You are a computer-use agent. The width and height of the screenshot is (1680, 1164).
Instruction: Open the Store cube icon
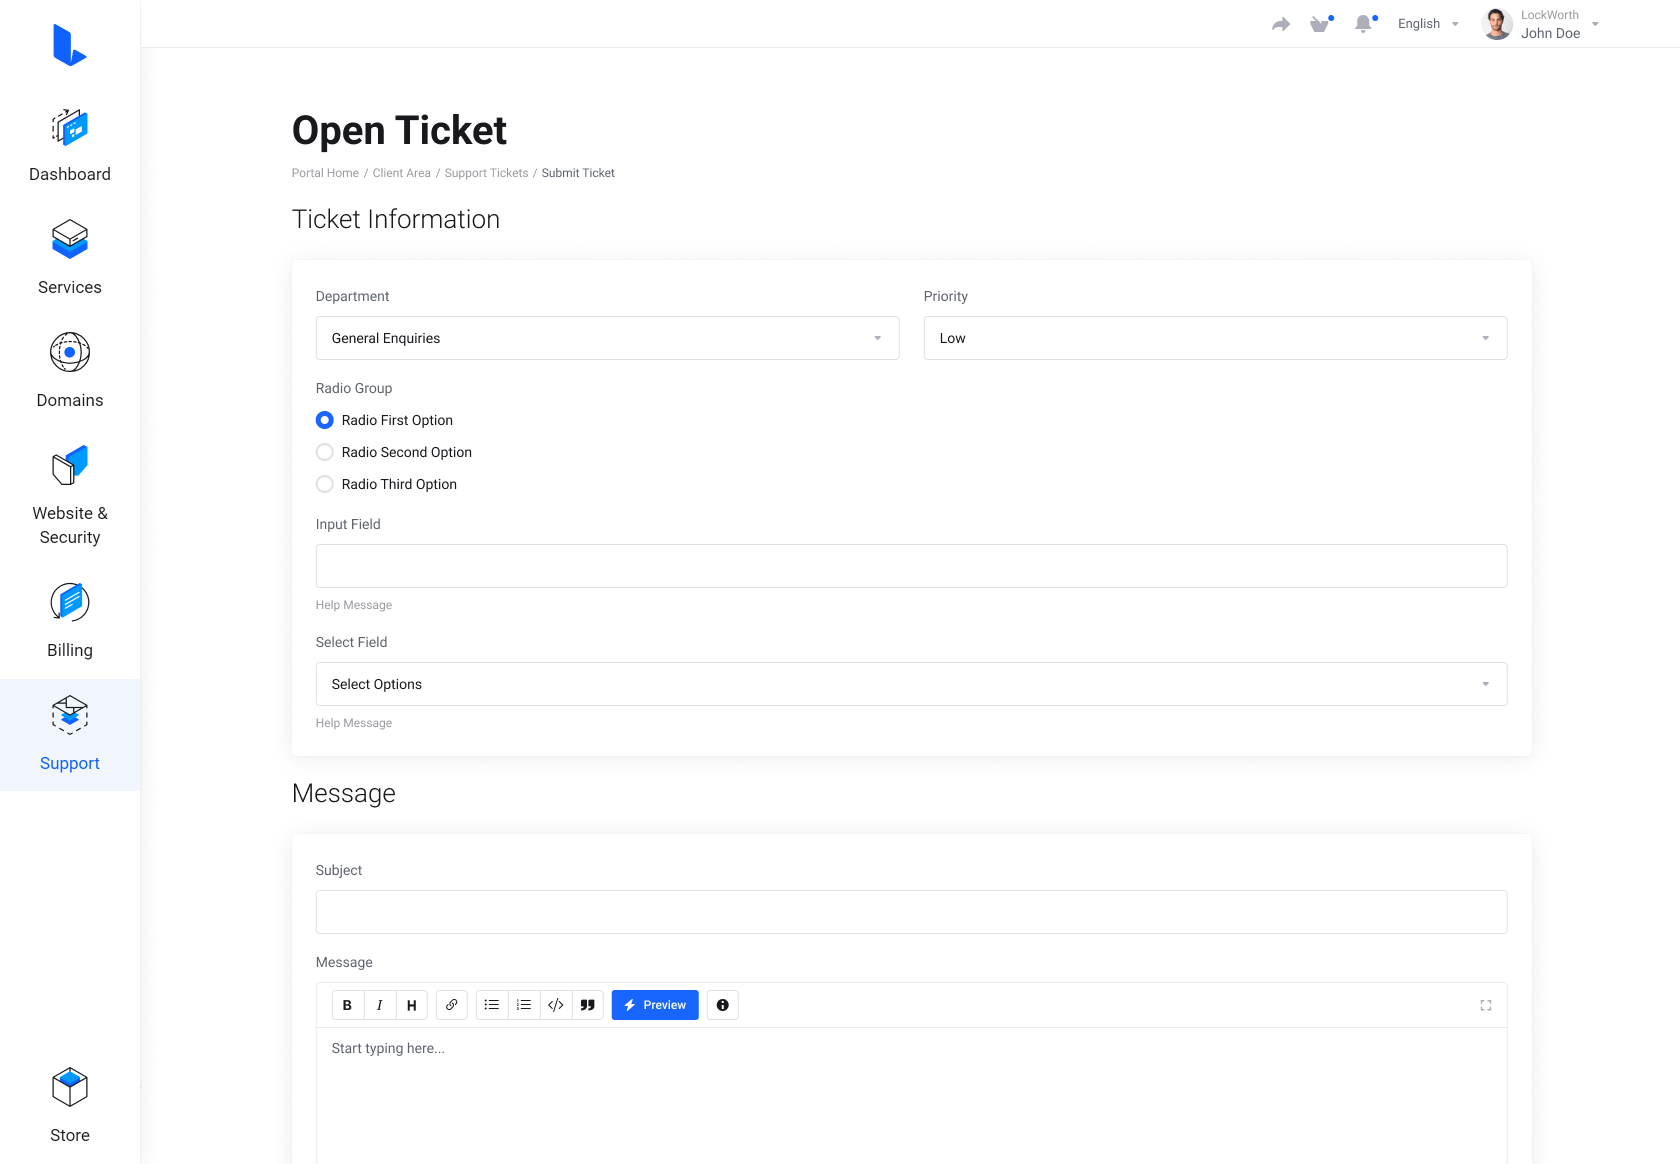point(70,1087)
